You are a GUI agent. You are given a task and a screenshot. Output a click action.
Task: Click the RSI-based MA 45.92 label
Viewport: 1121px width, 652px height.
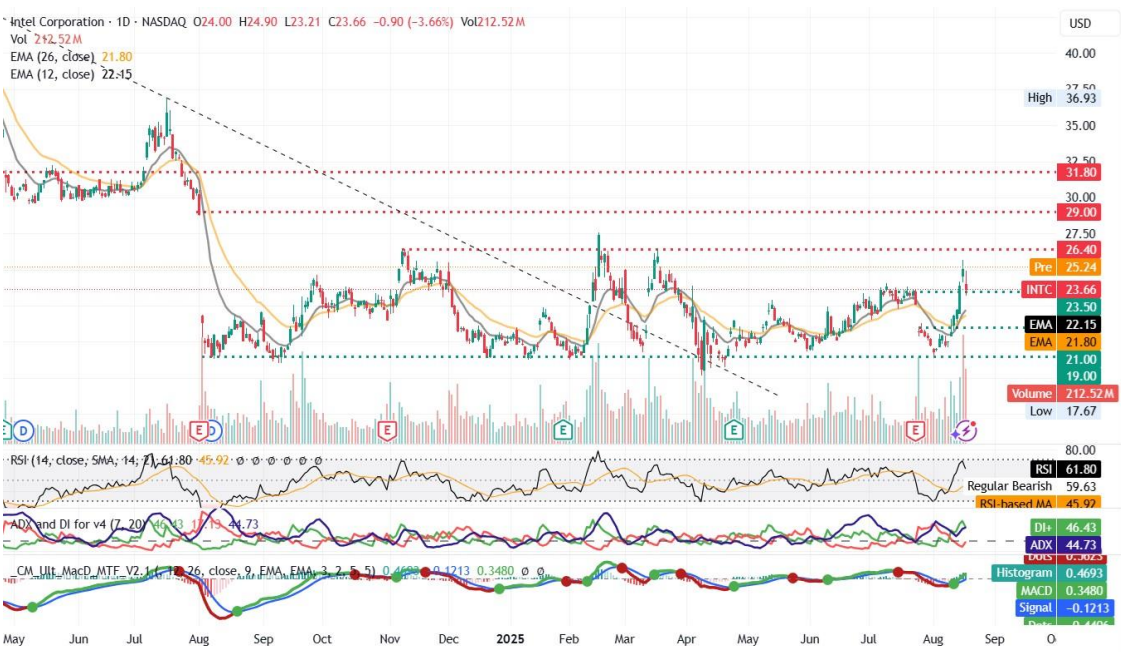[1039, 503]
